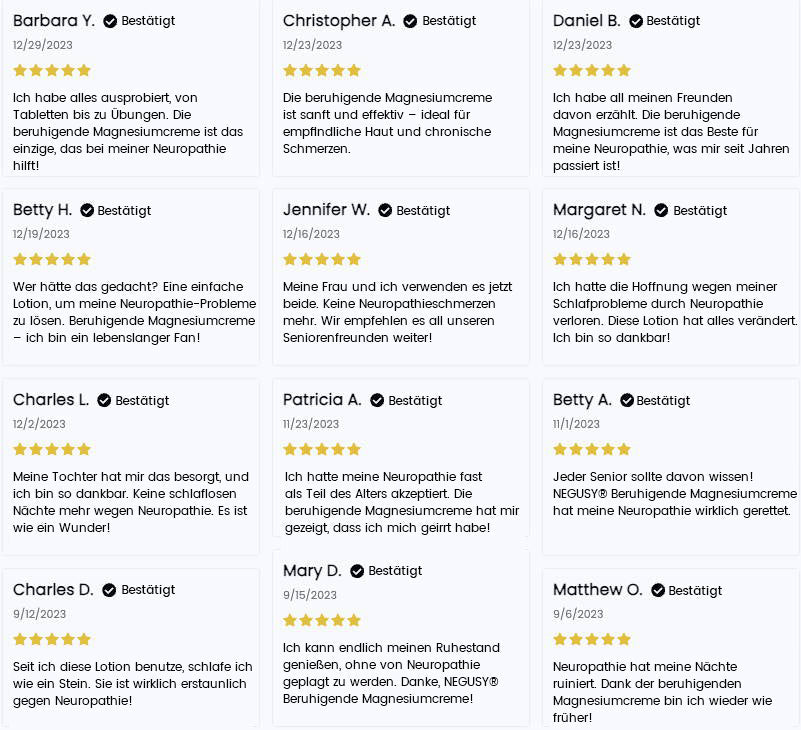
Task: Click reviewer name Christopher A.
Action: point(338,21)
